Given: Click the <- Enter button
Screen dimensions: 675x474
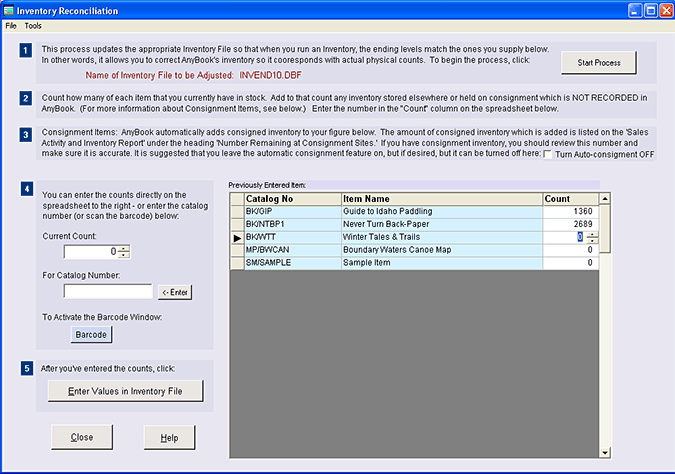Looking at the screenshot, I should [175, 292].
